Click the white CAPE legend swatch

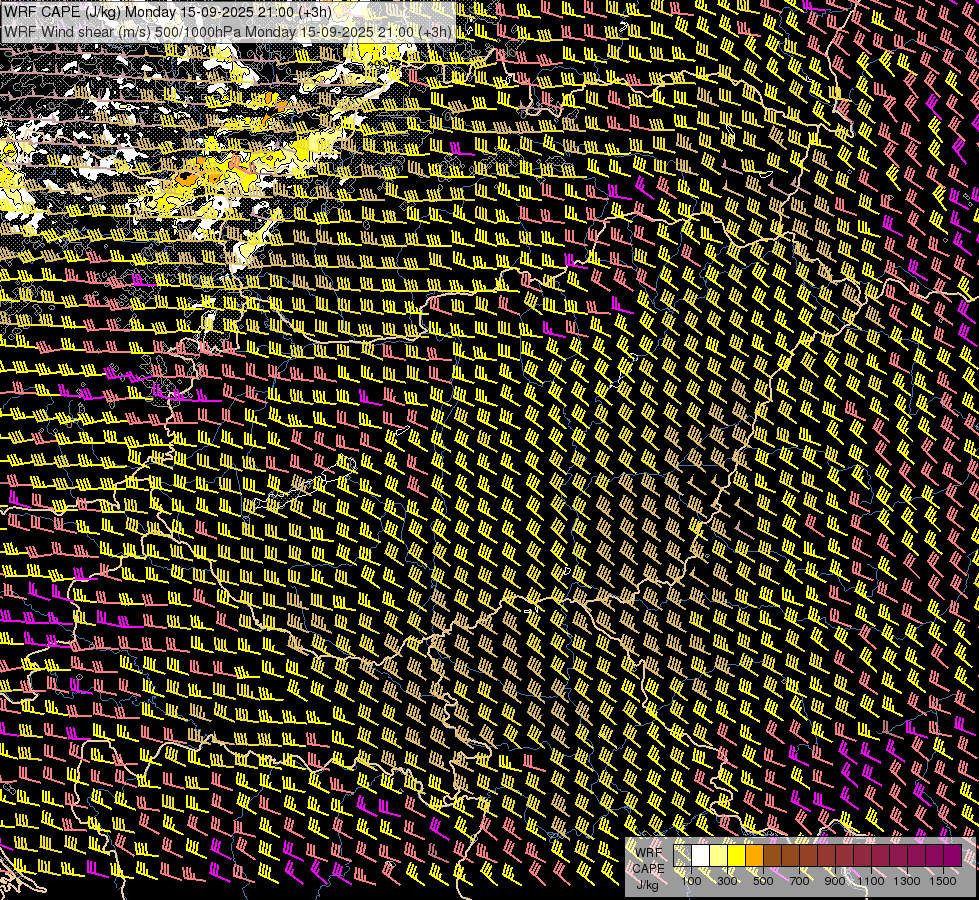coord(701,855)
